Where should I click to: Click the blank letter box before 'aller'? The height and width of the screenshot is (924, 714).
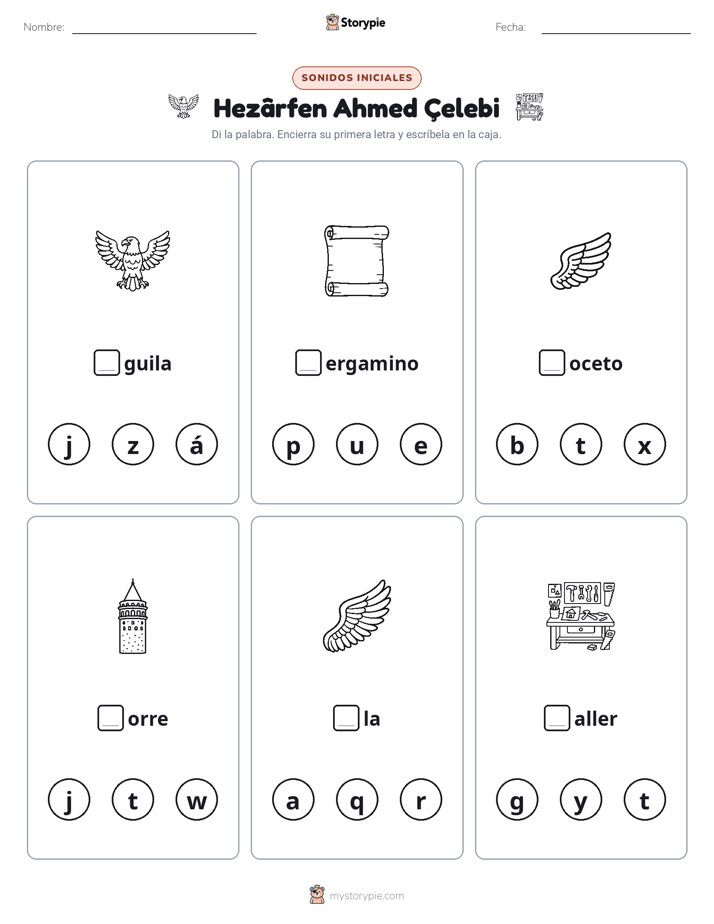[x=557, y=718]
